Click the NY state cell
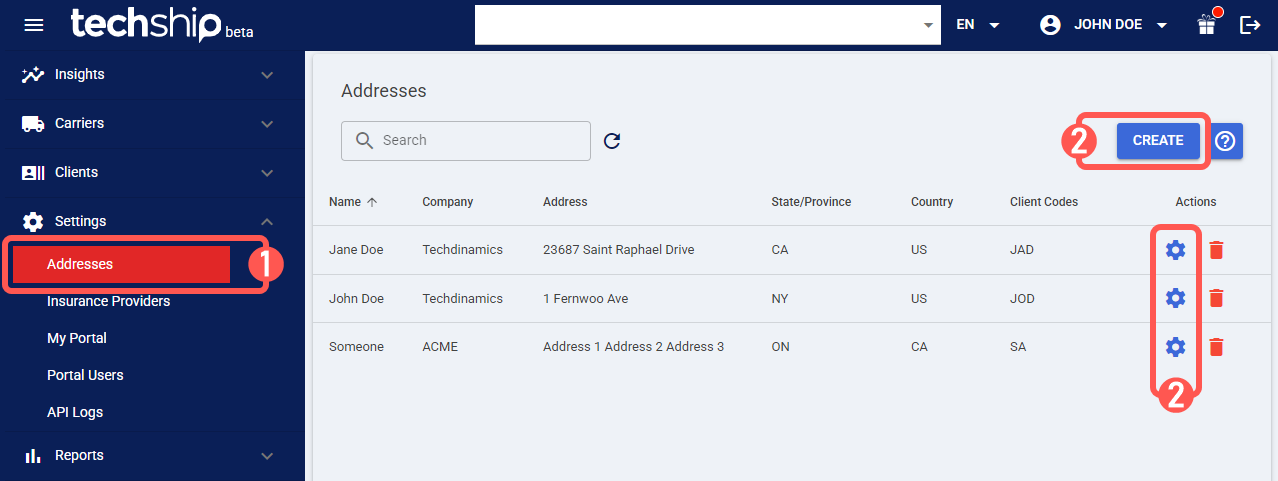The height and width of the screenshot is (481, 1278). coord(780,298)
